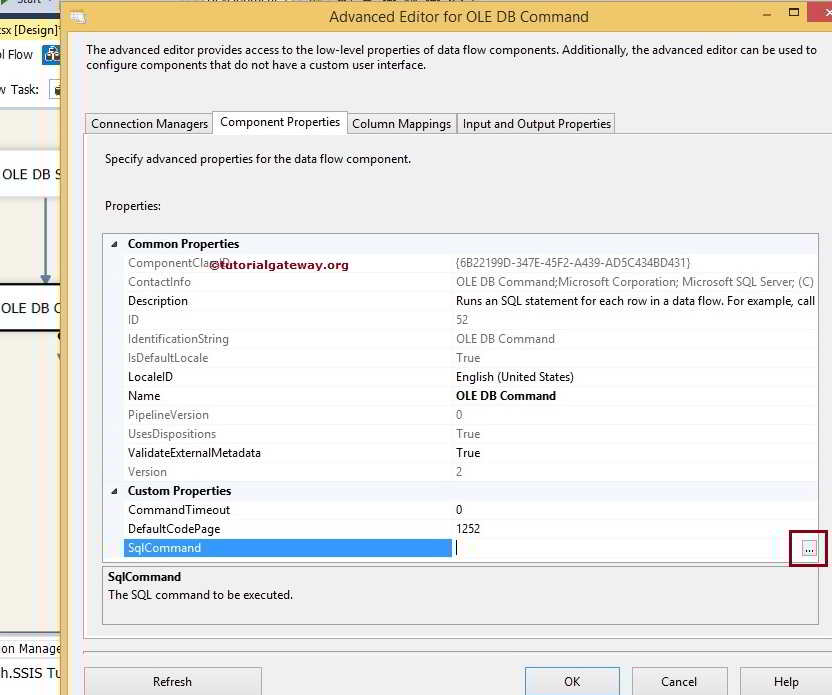
Task: Collapse the Custom Properties group
Action: [x=114, y=491]
